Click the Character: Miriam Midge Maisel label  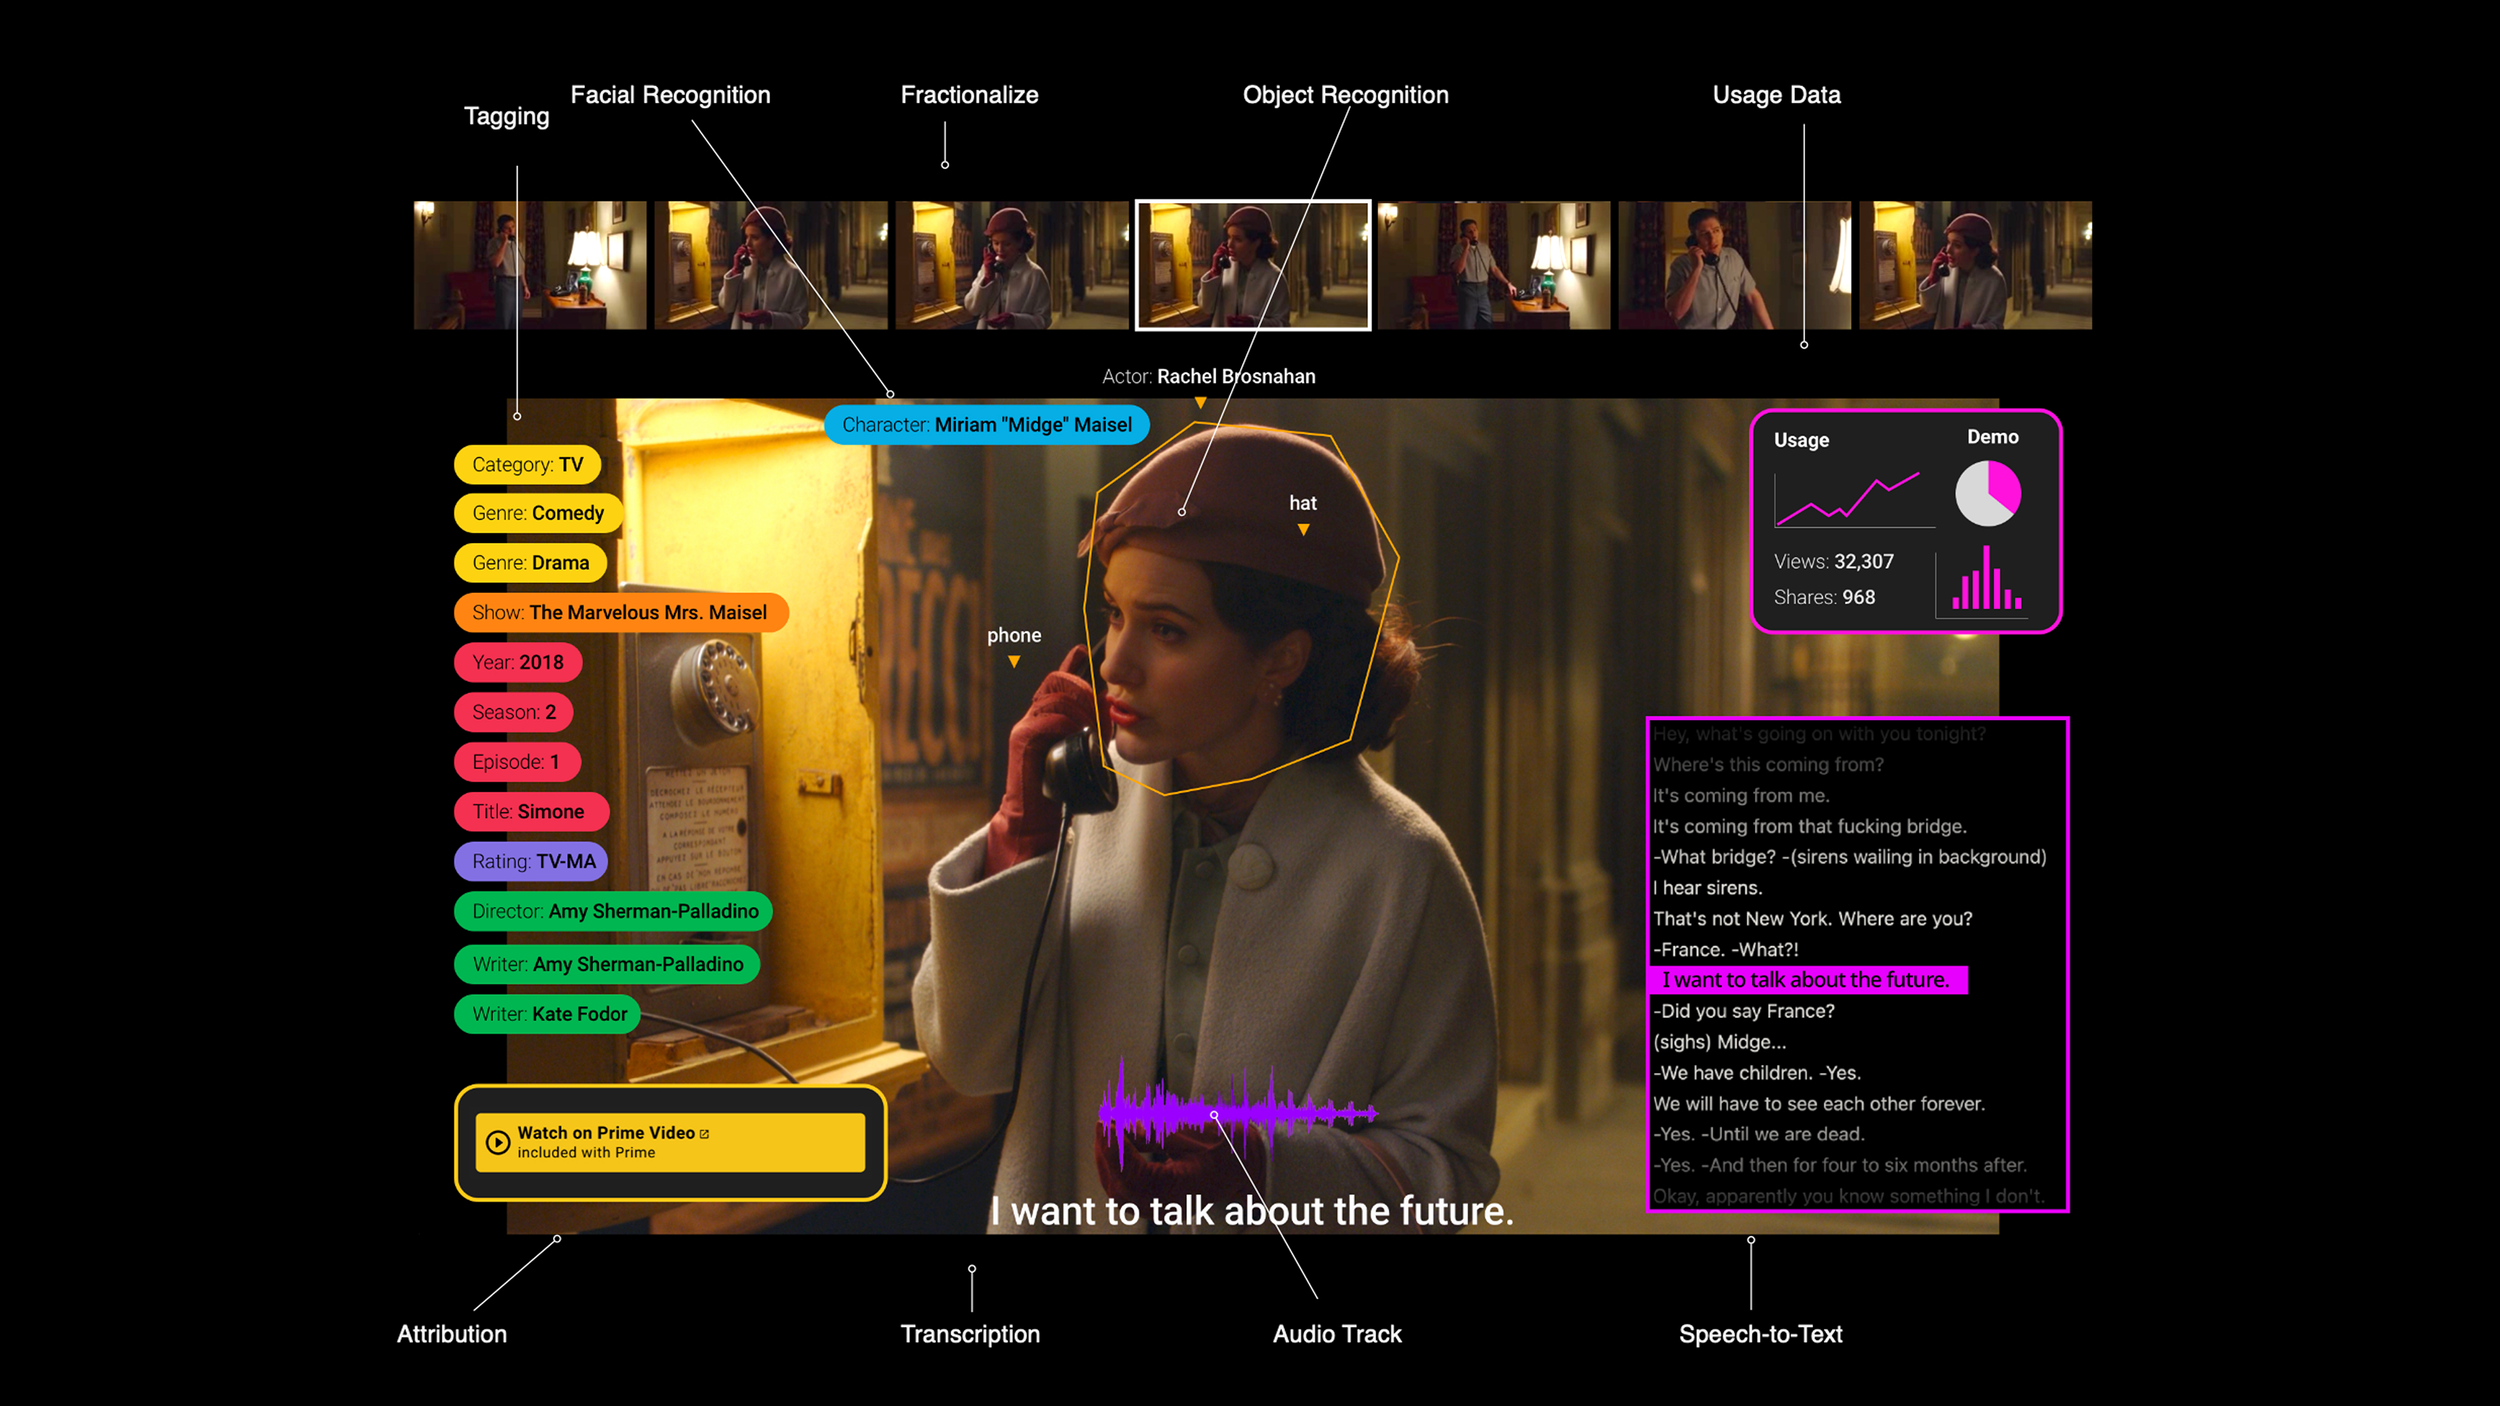986,425
